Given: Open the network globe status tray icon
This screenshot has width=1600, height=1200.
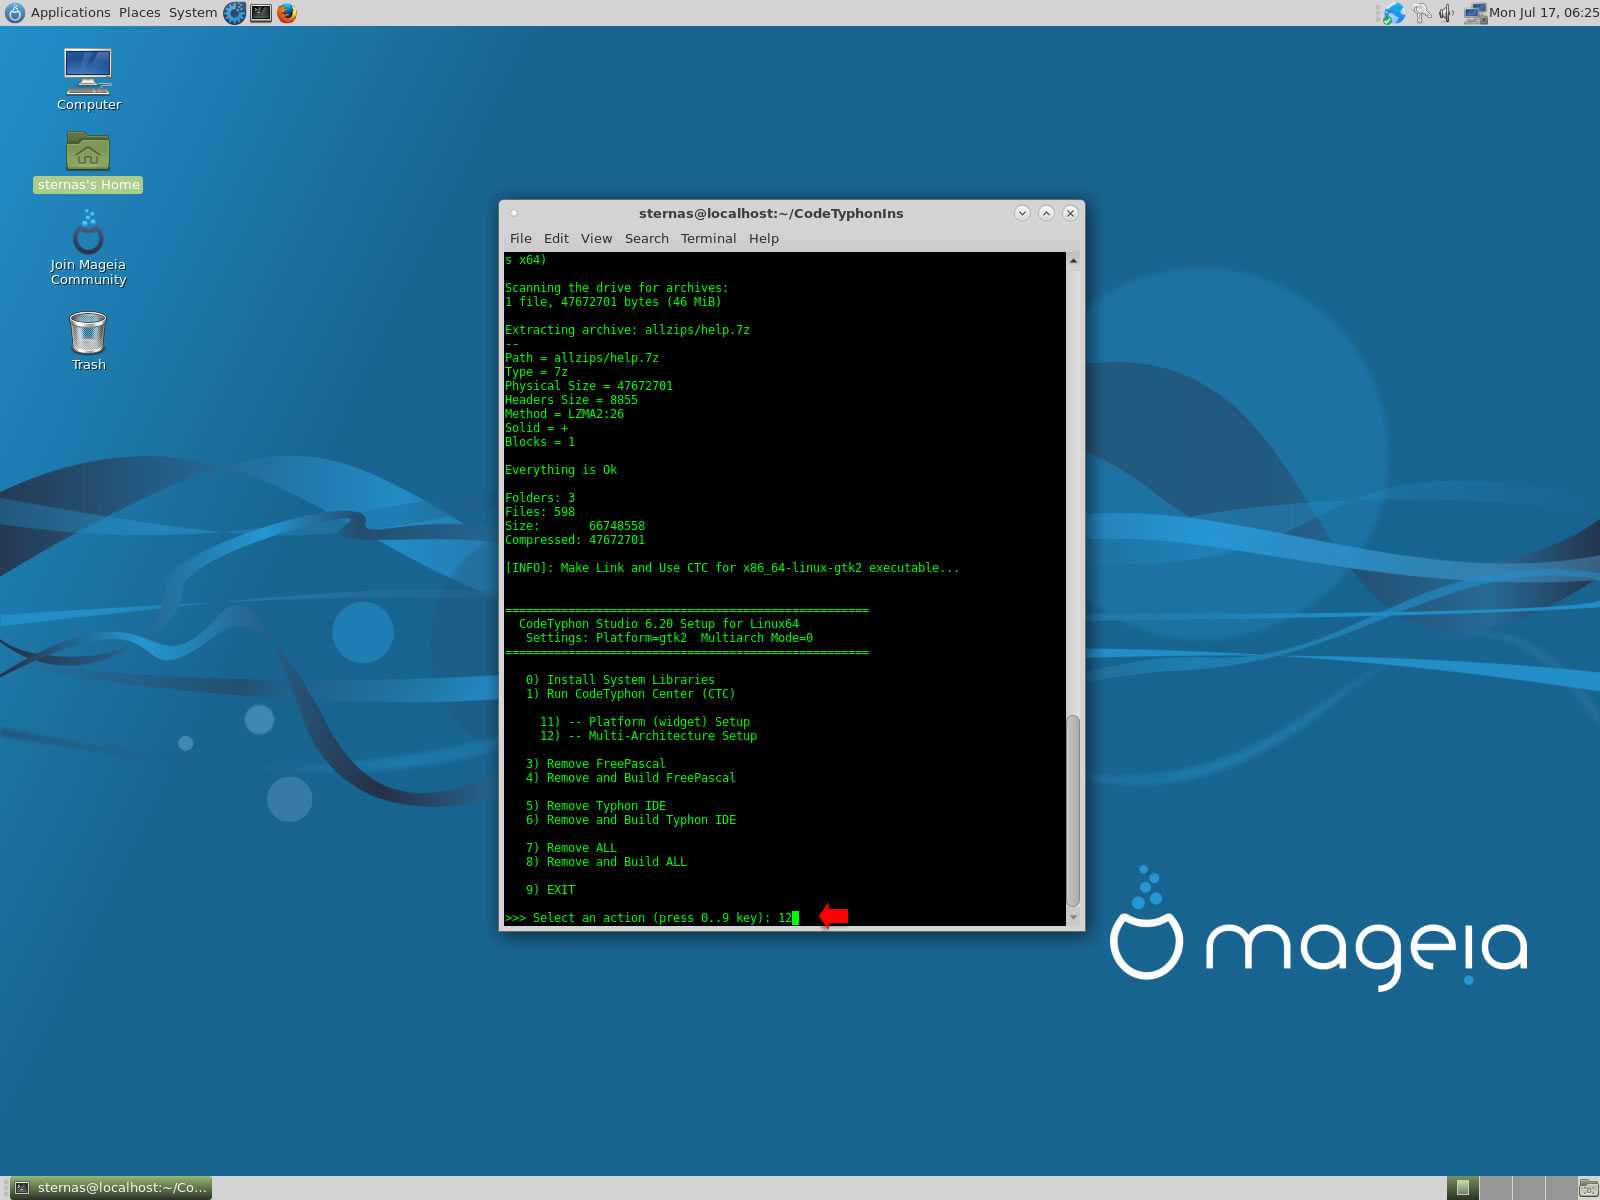Looking at the screenshot, I should [x=1394, y=13].
